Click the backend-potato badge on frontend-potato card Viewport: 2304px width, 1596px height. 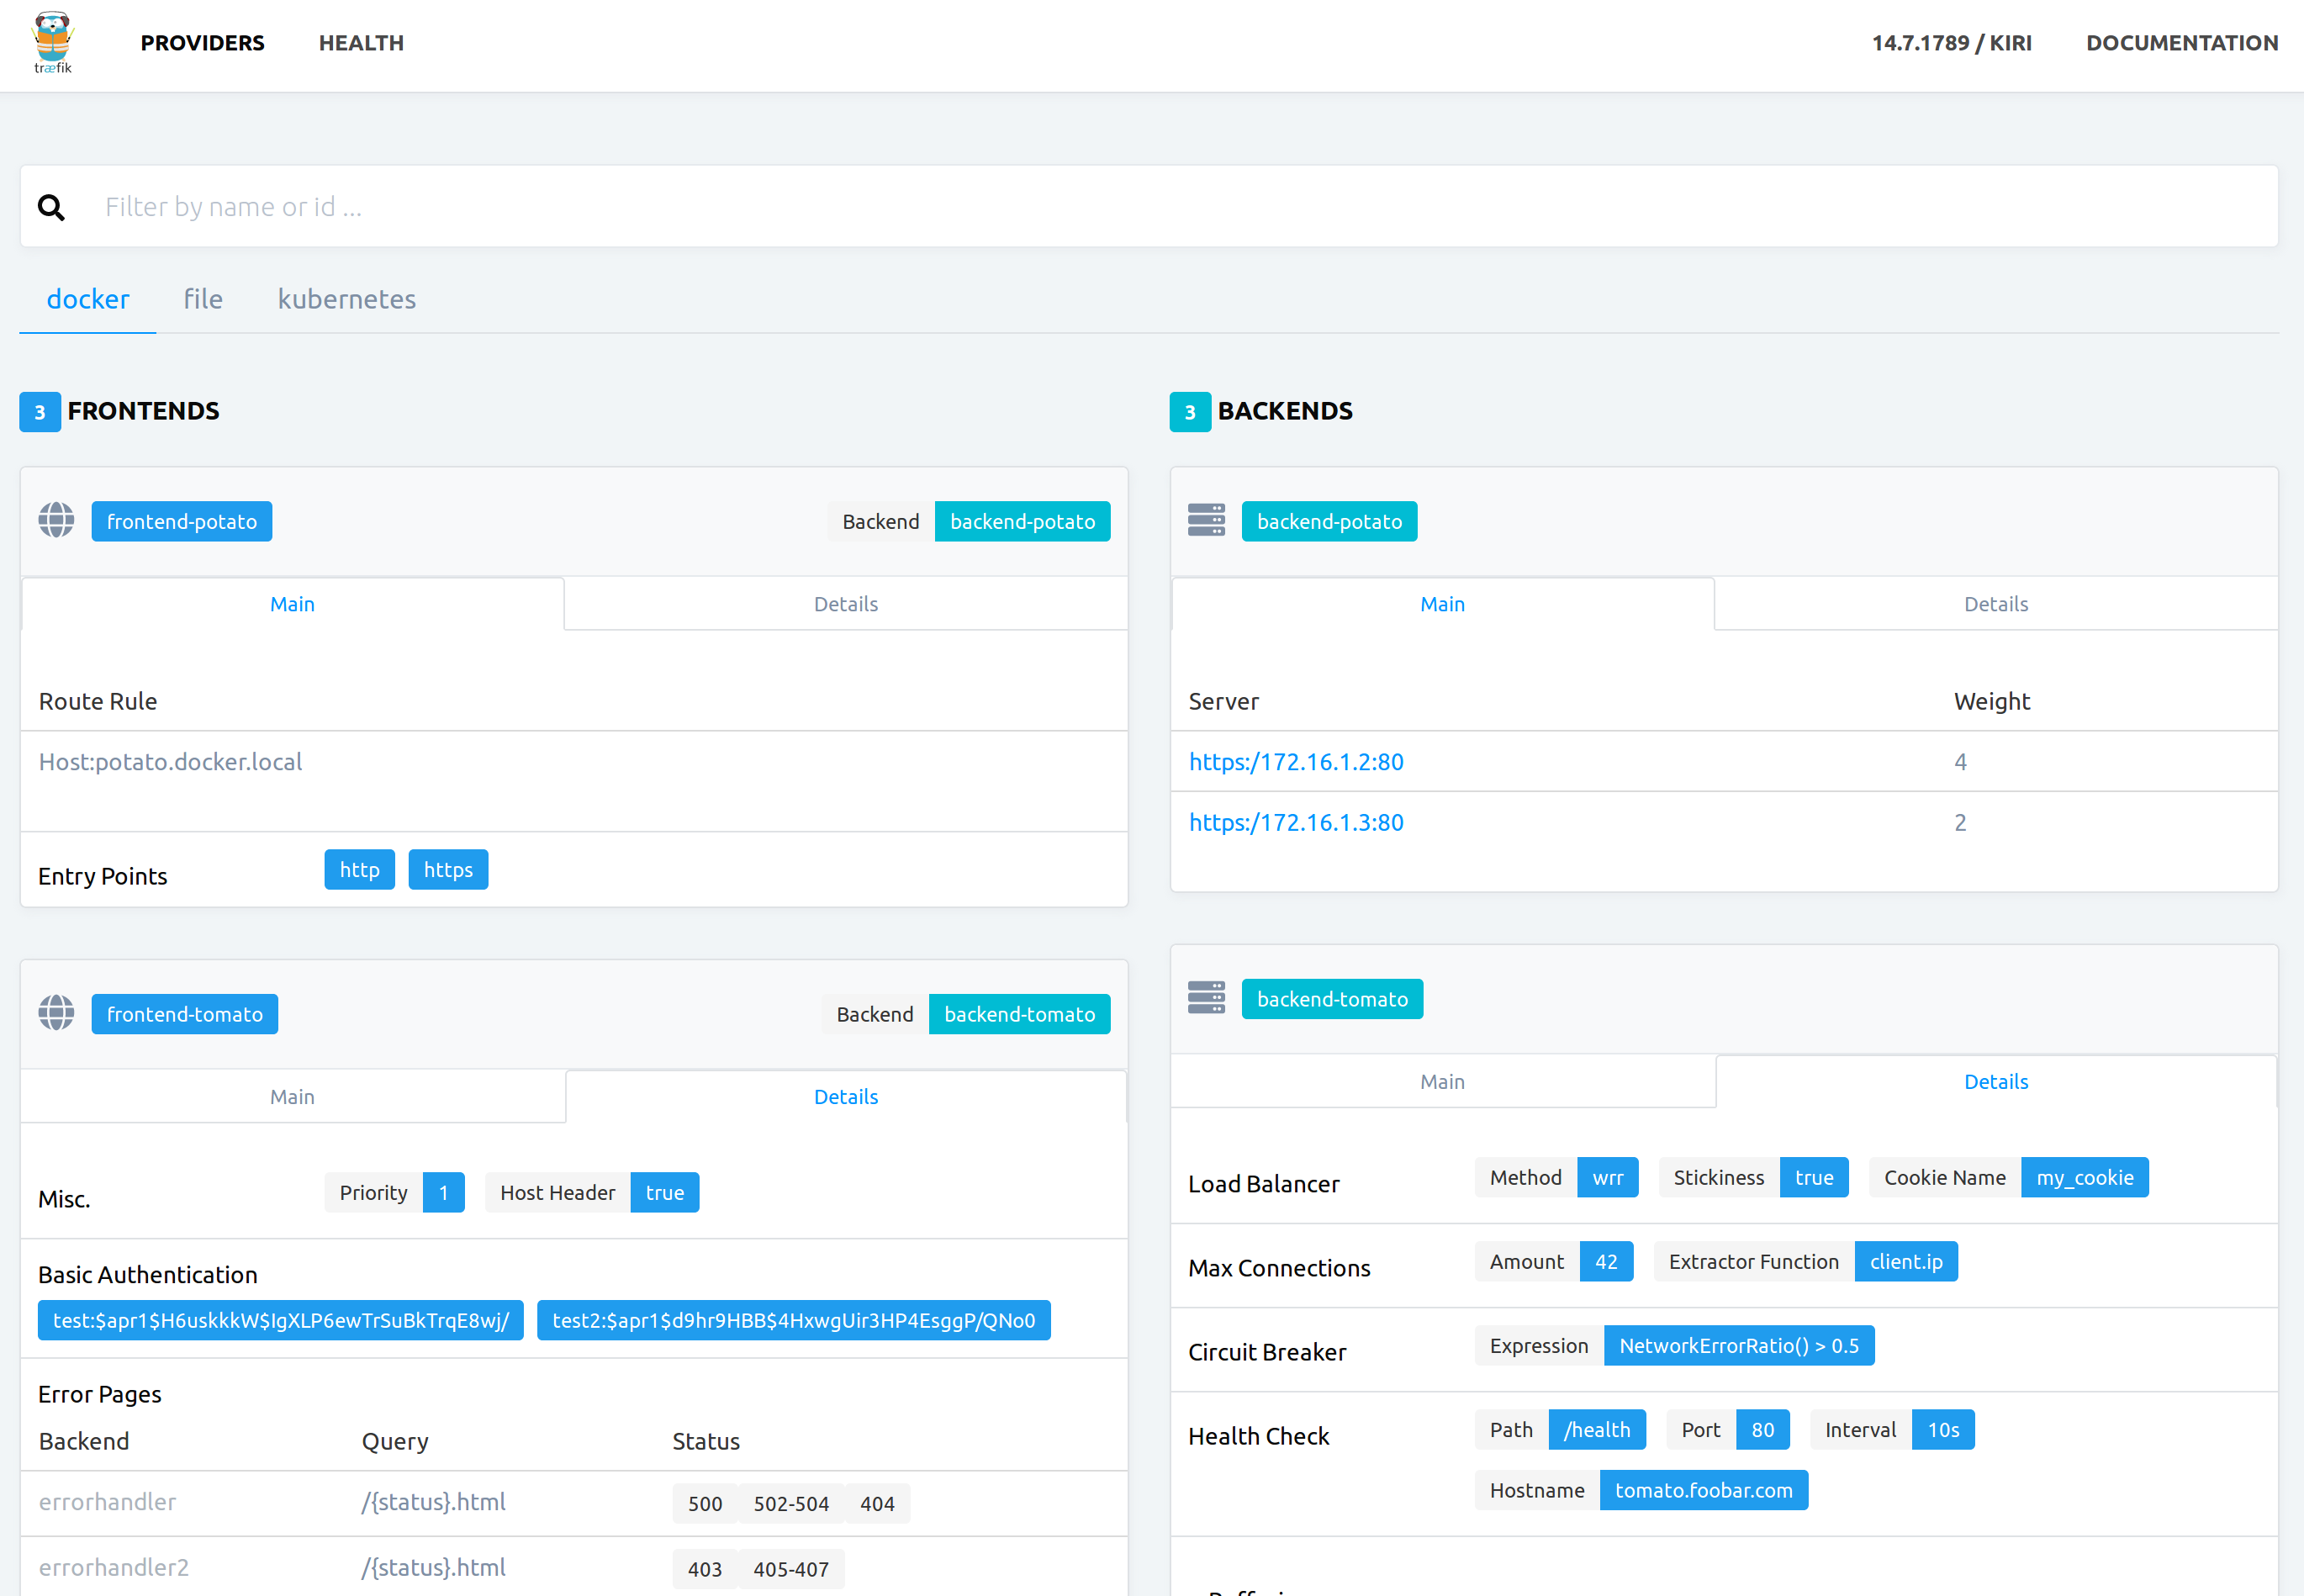pyautogui.click(x=1022, y=521)
